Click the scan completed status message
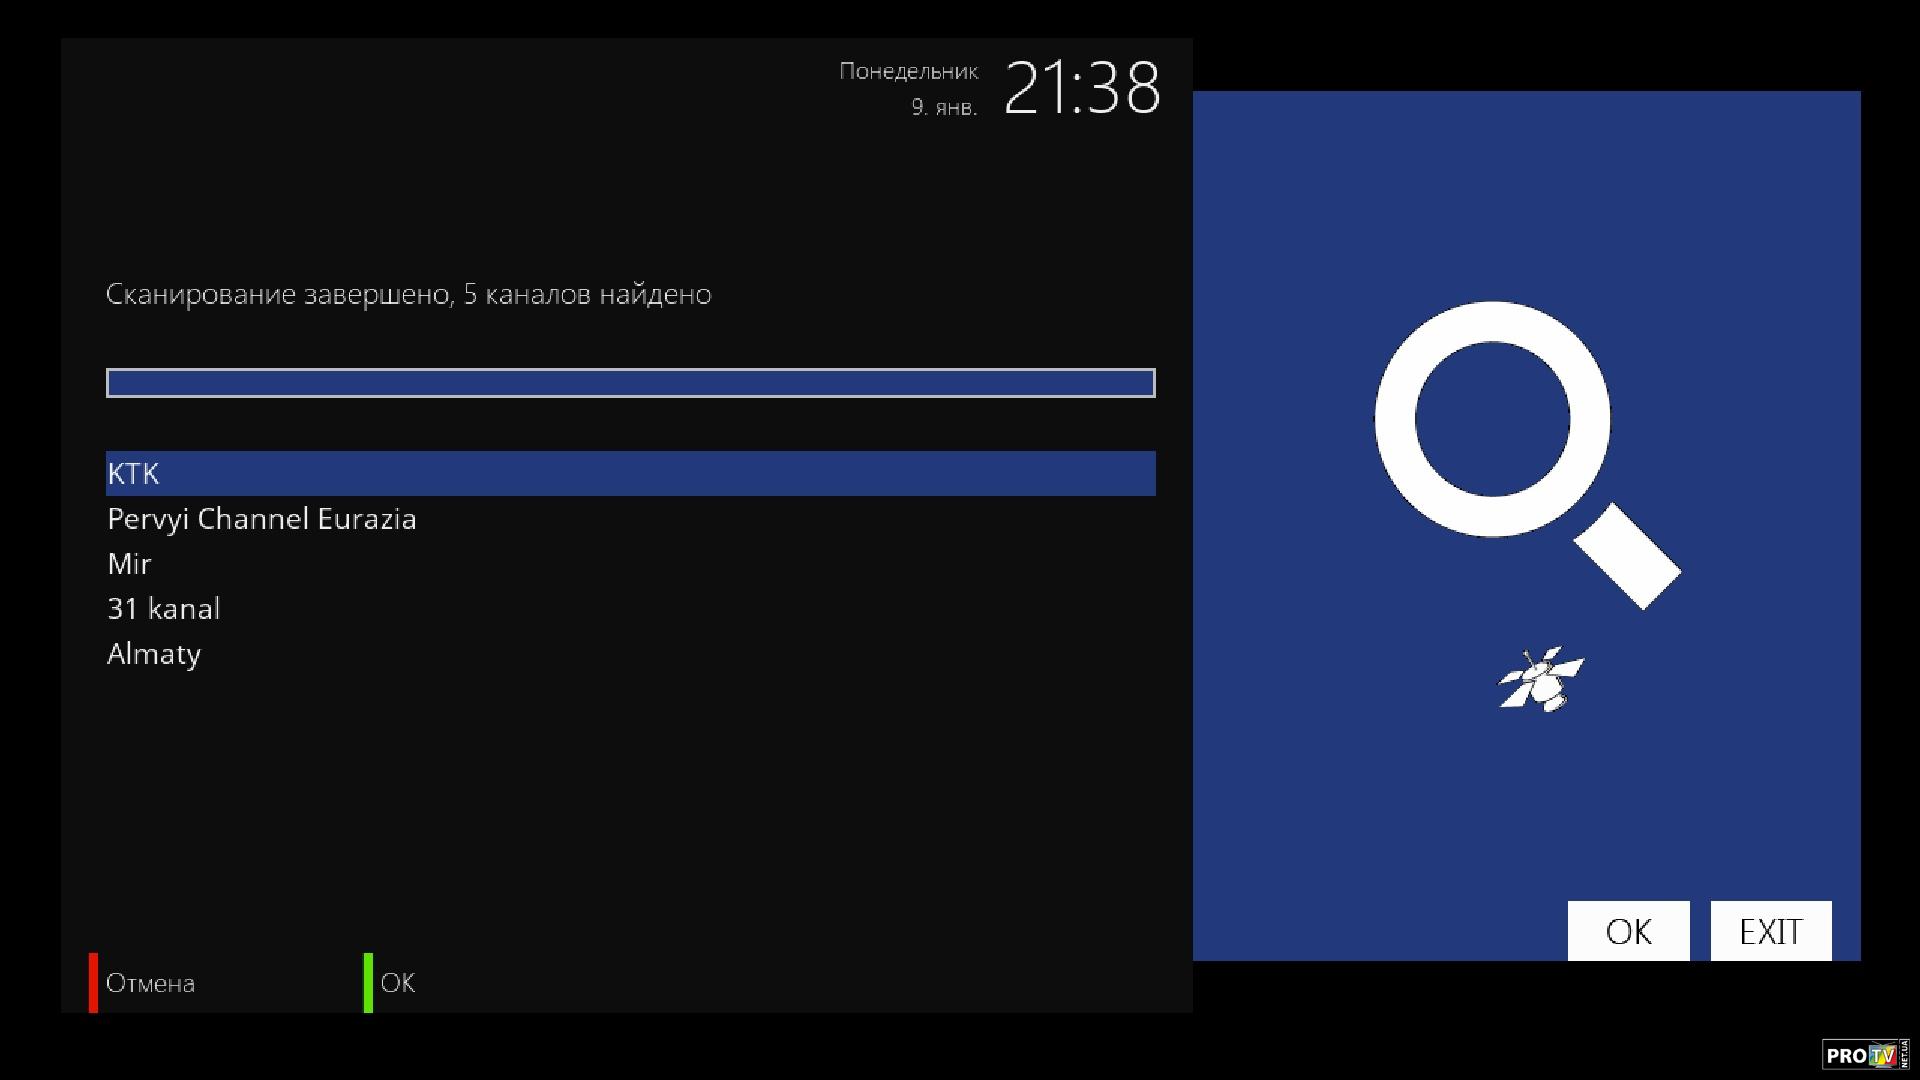Viewport: 1920px width, 1080px height. click(409, 294)
